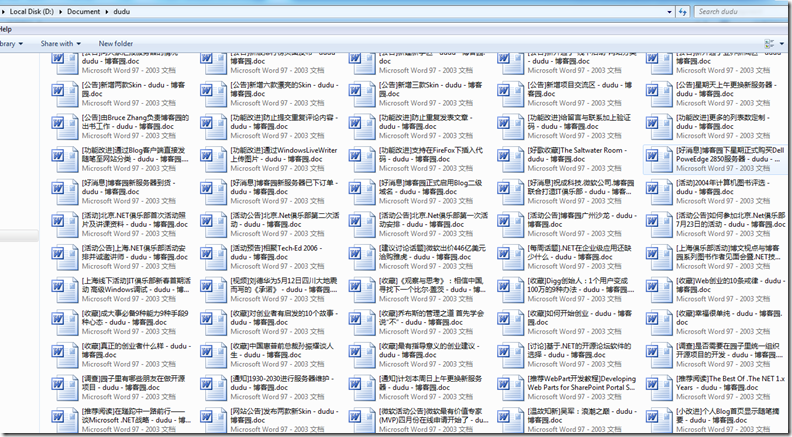Navigate to Document breadcrumb
The image size is (792, 437).
click(x=83, y=12)
